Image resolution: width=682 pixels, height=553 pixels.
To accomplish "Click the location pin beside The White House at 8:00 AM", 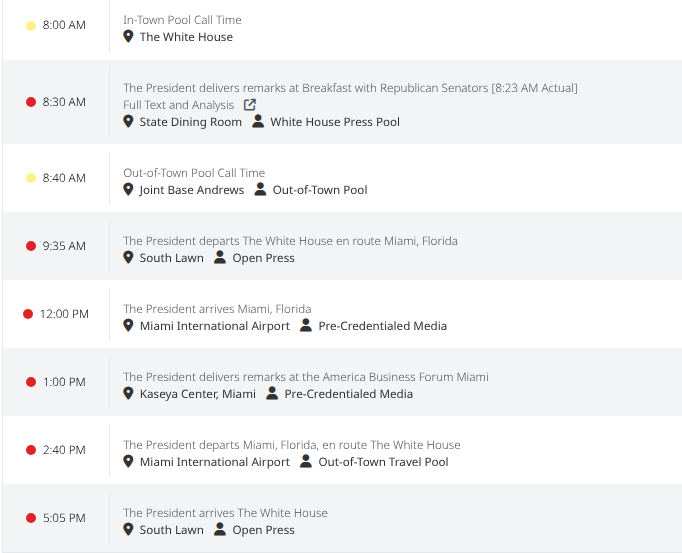I will [x=128, y=37].
